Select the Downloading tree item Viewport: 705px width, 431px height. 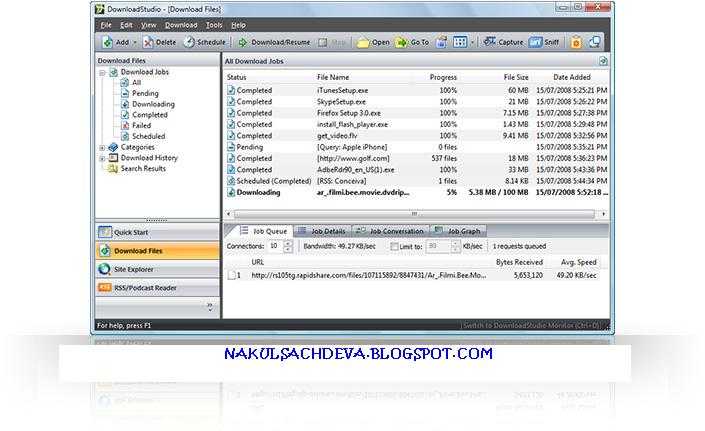(153, 104)
